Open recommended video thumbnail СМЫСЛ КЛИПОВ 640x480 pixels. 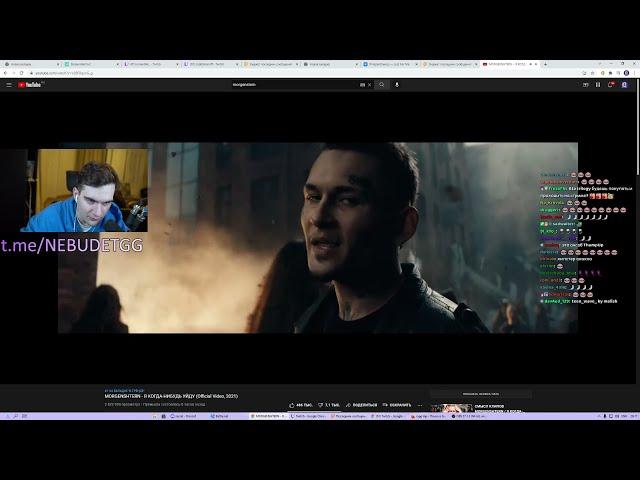(x=452, y=407)
